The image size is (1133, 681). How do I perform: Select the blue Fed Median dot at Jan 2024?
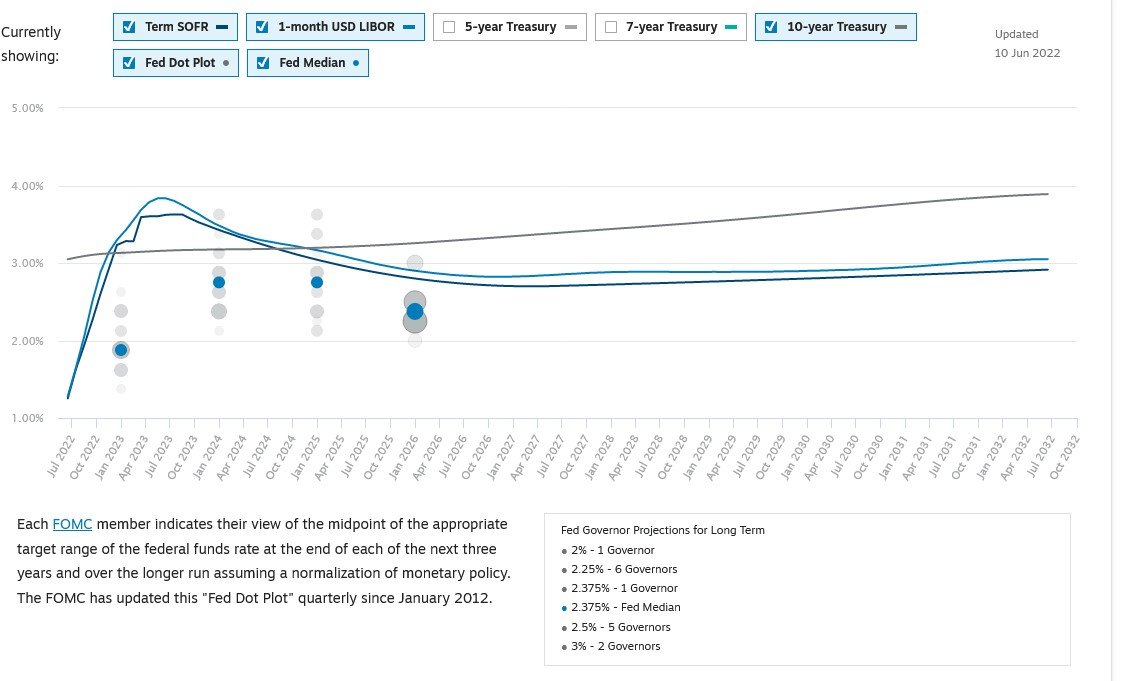click(x=219, y=283)
